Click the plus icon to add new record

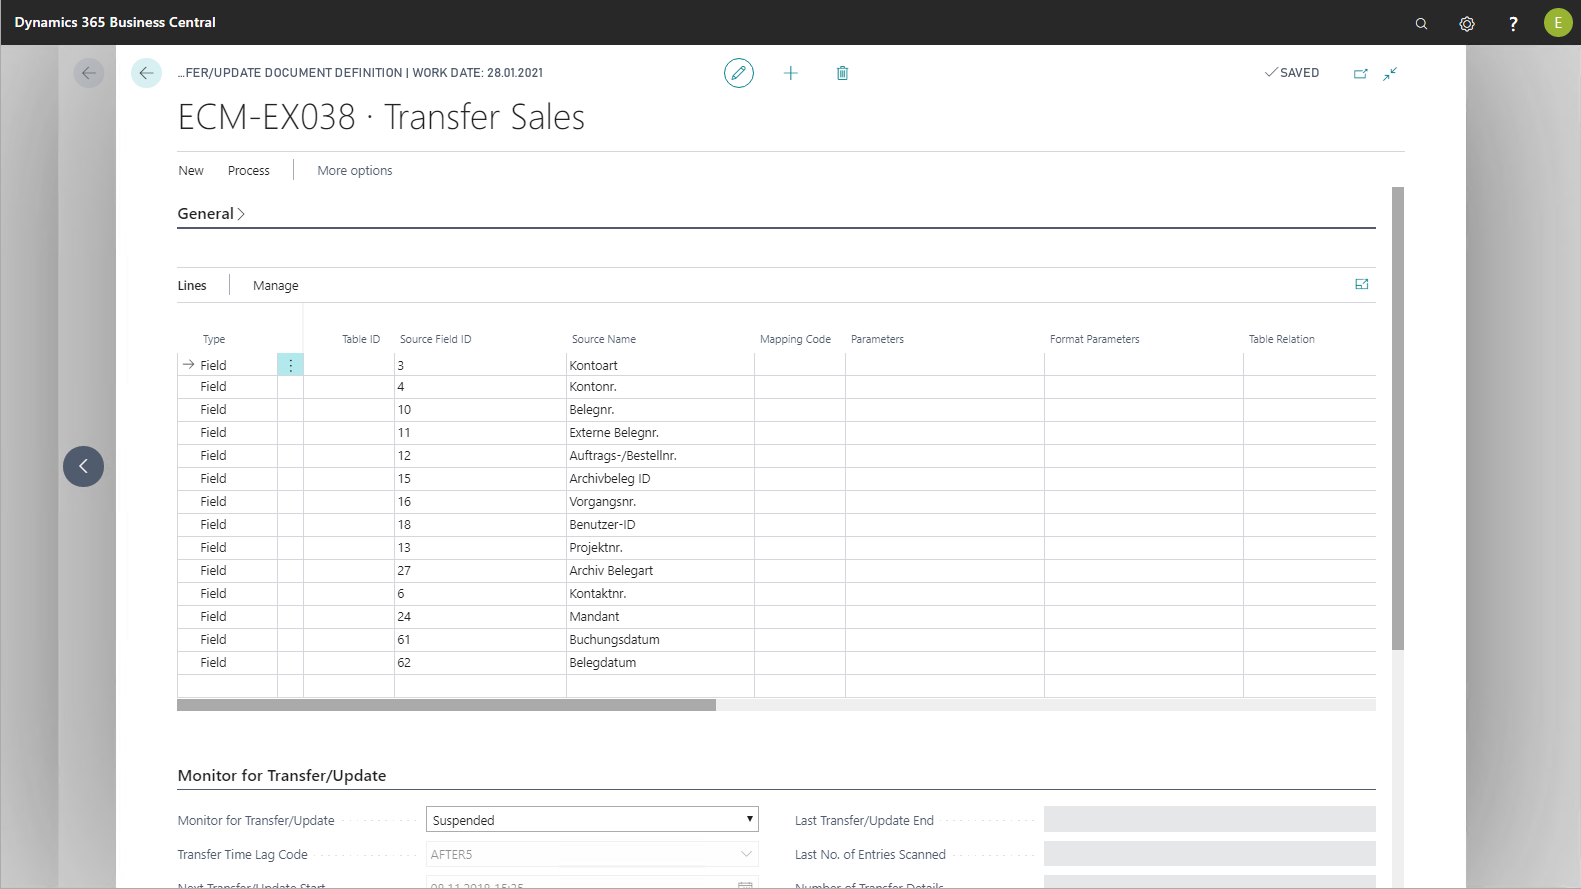coord(791,73)
